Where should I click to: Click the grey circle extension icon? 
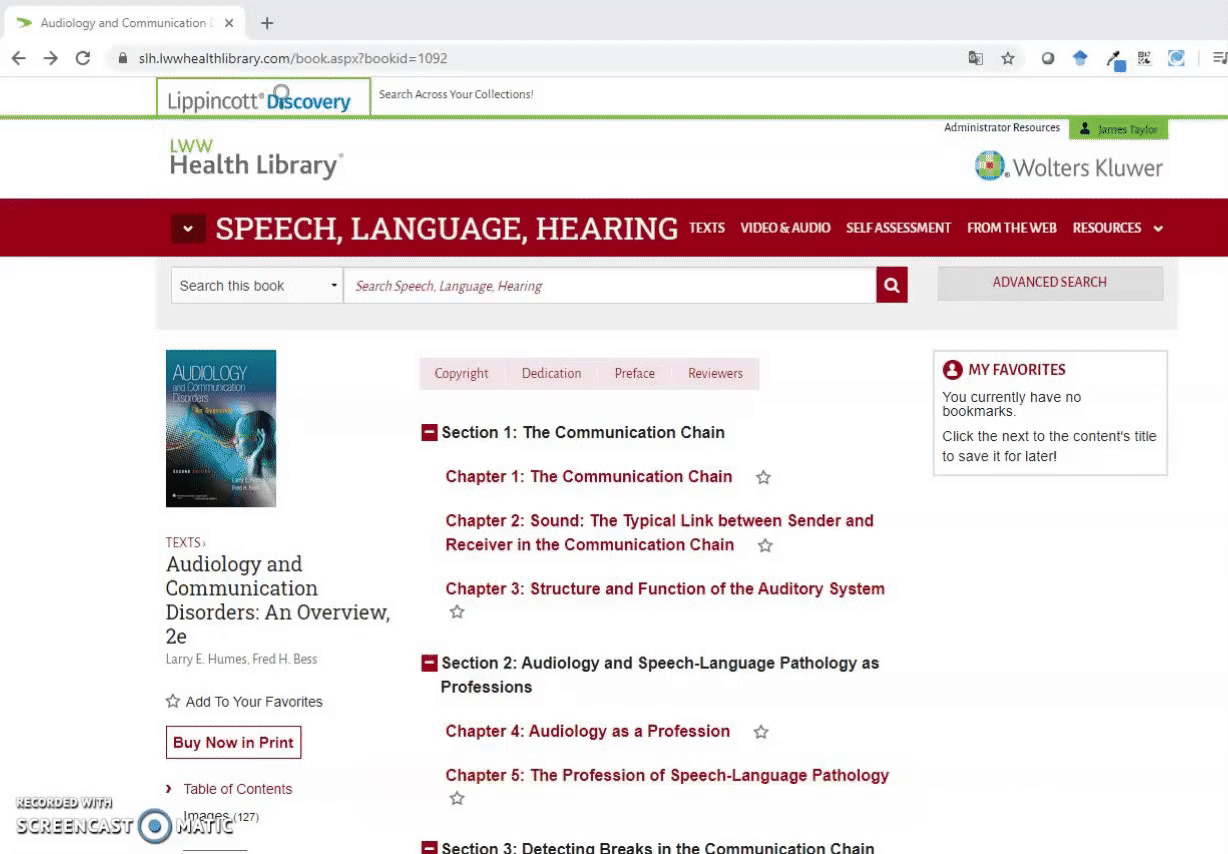[1048, 58]
